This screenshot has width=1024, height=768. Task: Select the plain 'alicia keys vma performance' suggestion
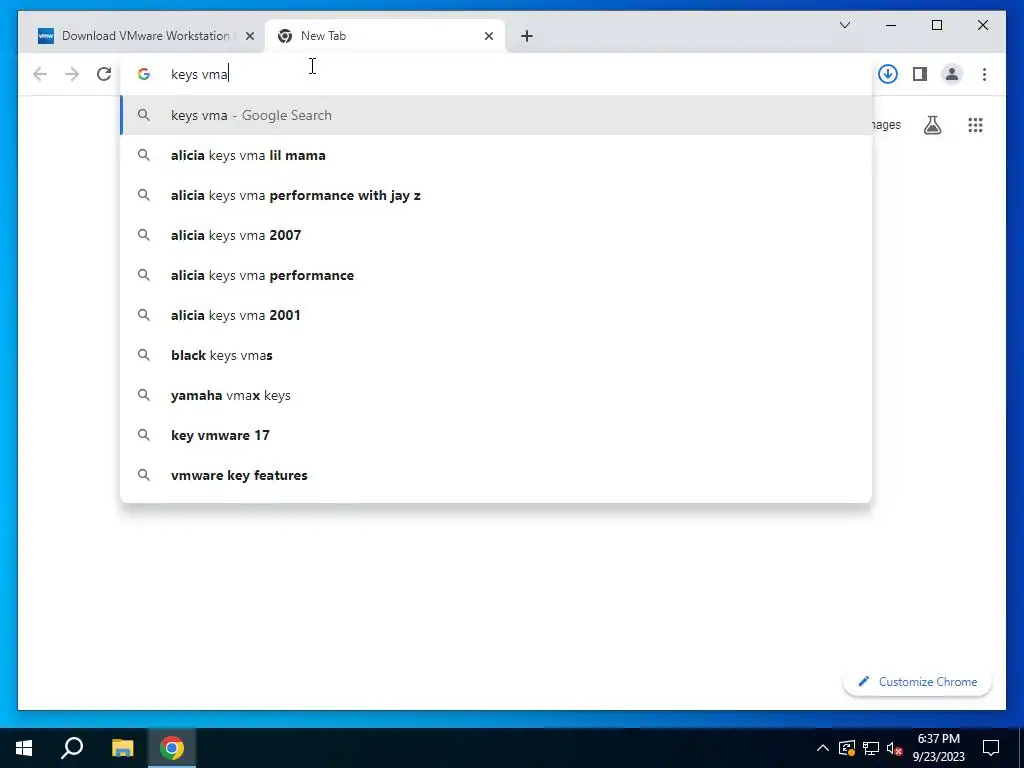[496, 275]
